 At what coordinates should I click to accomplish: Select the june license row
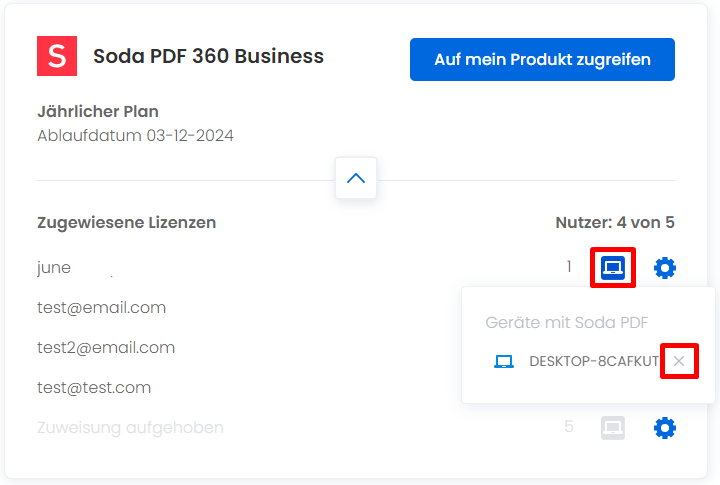(356, 268)
